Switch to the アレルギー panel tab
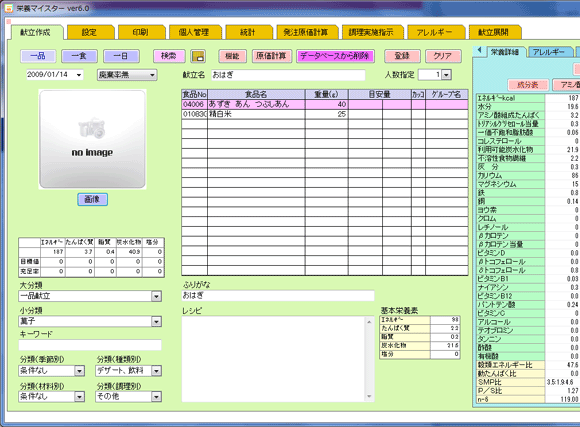The height and width of the screenshot is (427, 580). coord(549,52)
